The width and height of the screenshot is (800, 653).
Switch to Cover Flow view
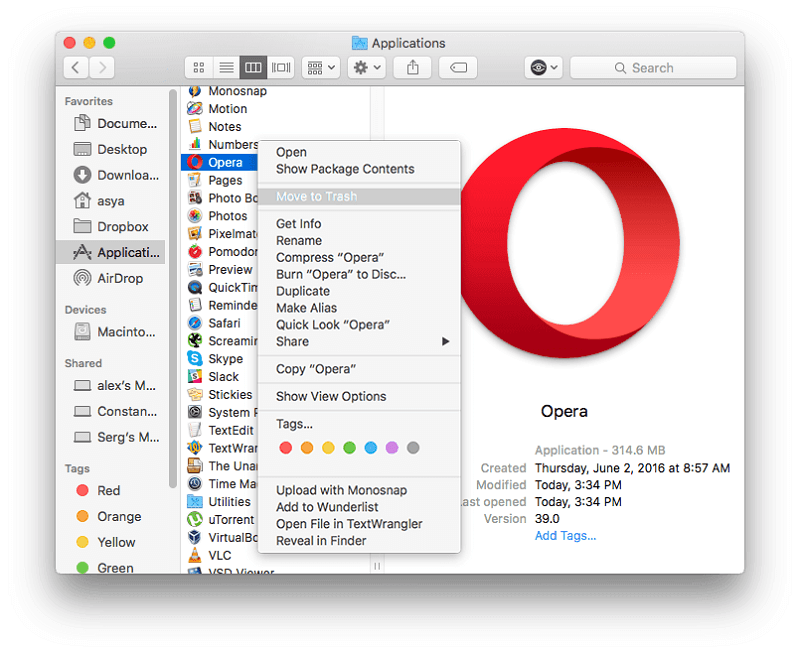point(281,67)
